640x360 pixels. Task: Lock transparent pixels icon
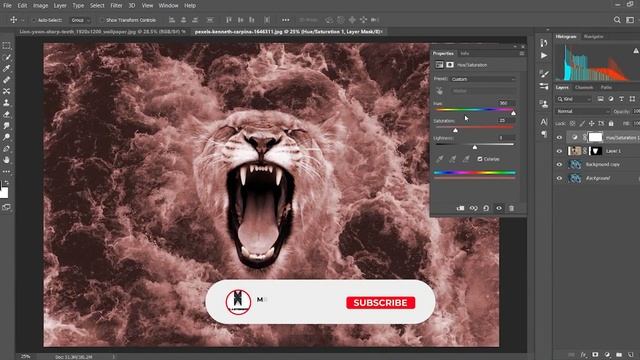pos(572,123)
